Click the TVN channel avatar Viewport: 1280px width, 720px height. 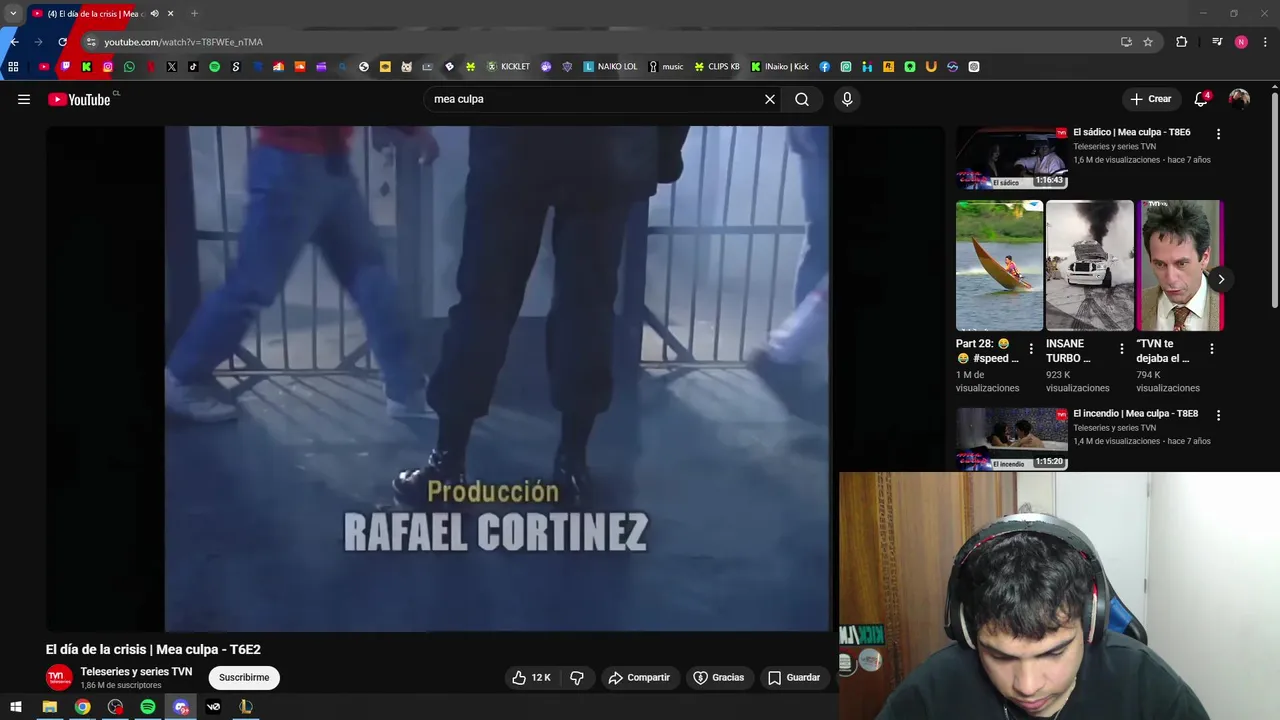[x=59, y=677]
